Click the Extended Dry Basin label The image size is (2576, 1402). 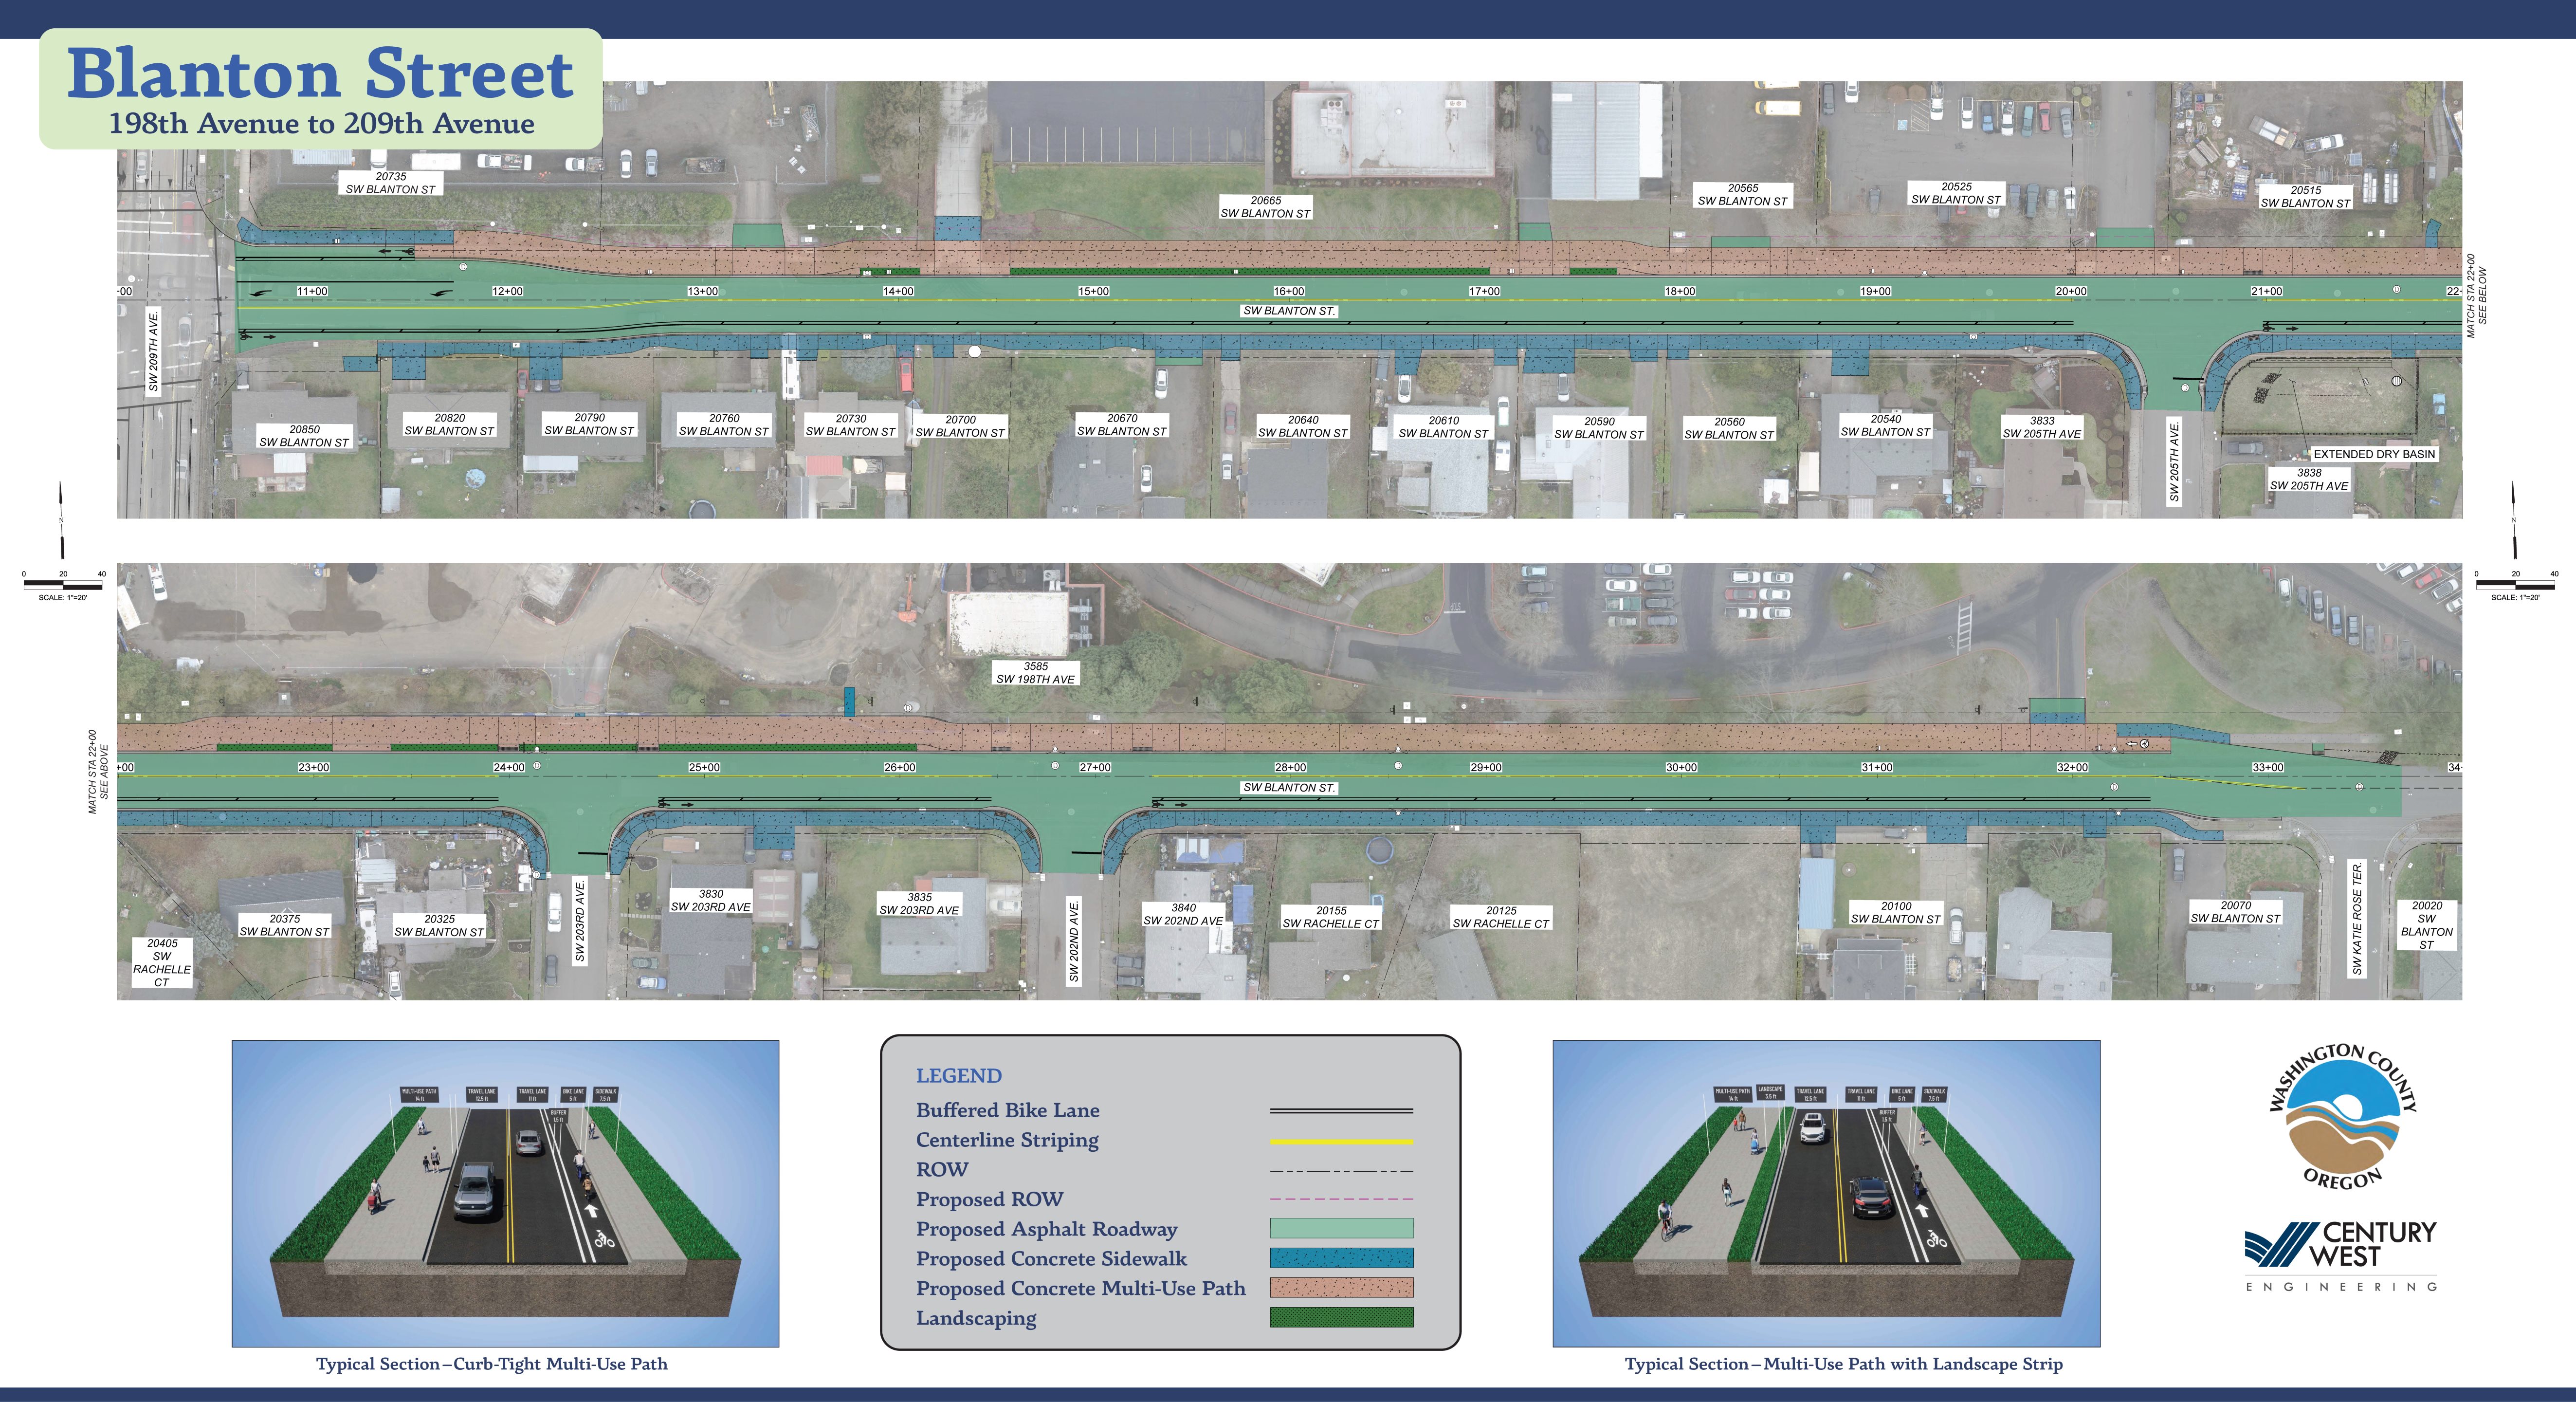coord(2374,454)
